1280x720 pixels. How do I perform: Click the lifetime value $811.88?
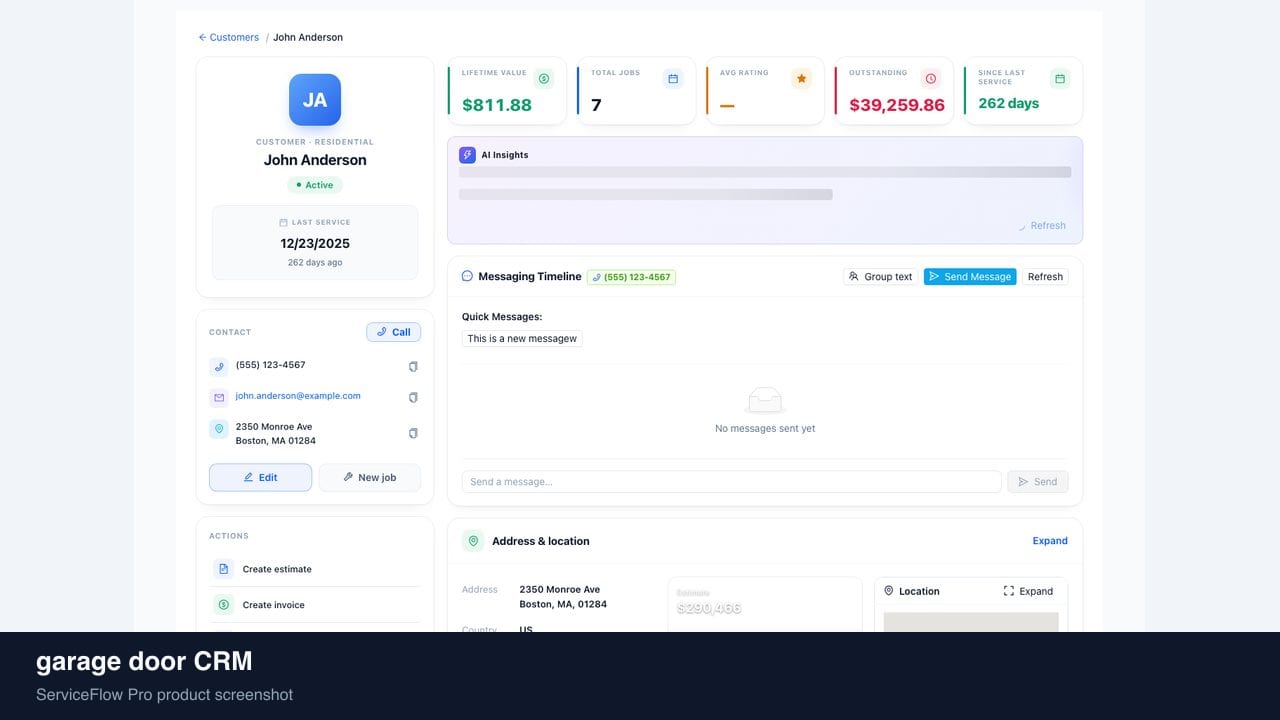tap(497, 105)
